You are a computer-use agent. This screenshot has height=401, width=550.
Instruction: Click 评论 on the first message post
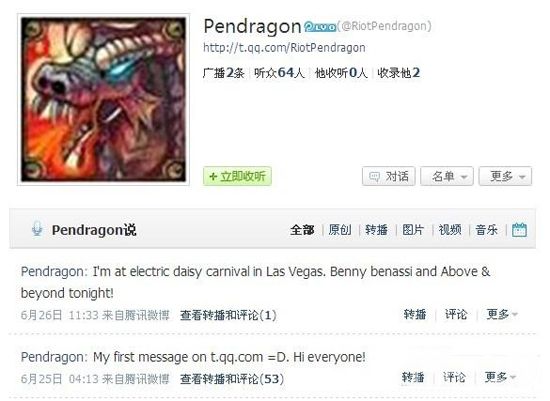pos(454,377)
